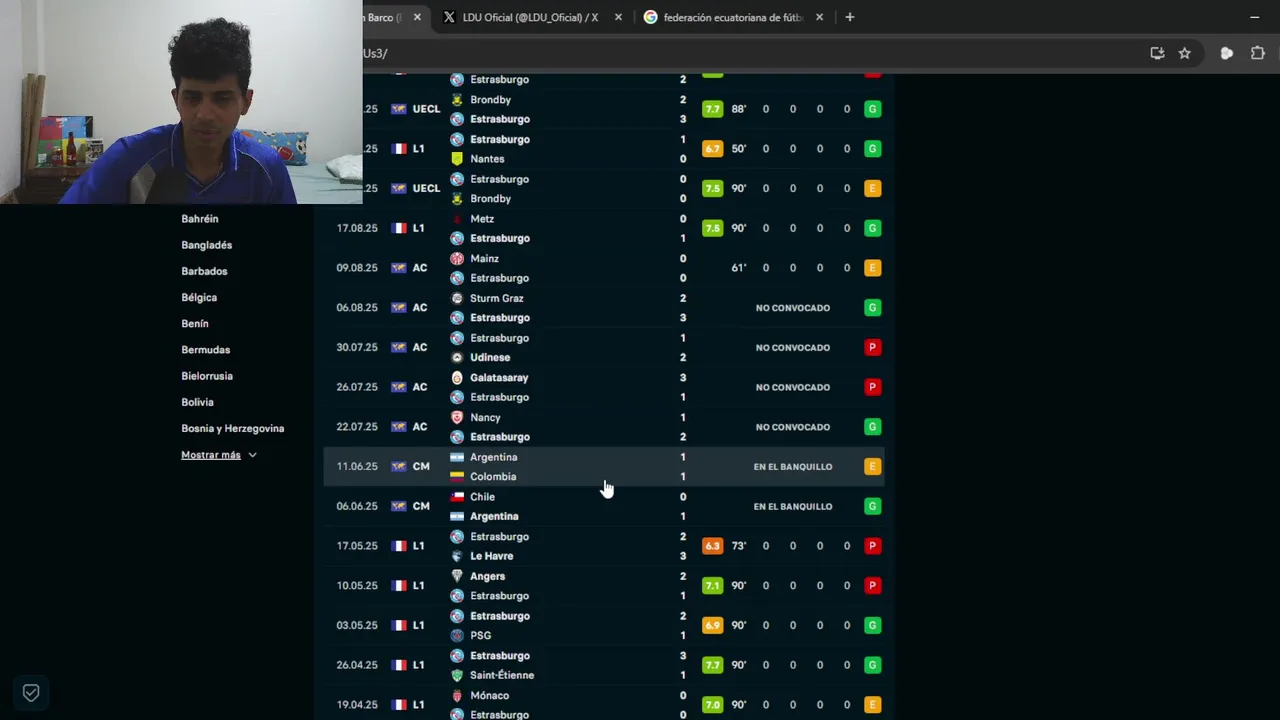This screenshot has height=720, width=1280.
Task: Select Bangladés in country list
Action: point(206,245)
